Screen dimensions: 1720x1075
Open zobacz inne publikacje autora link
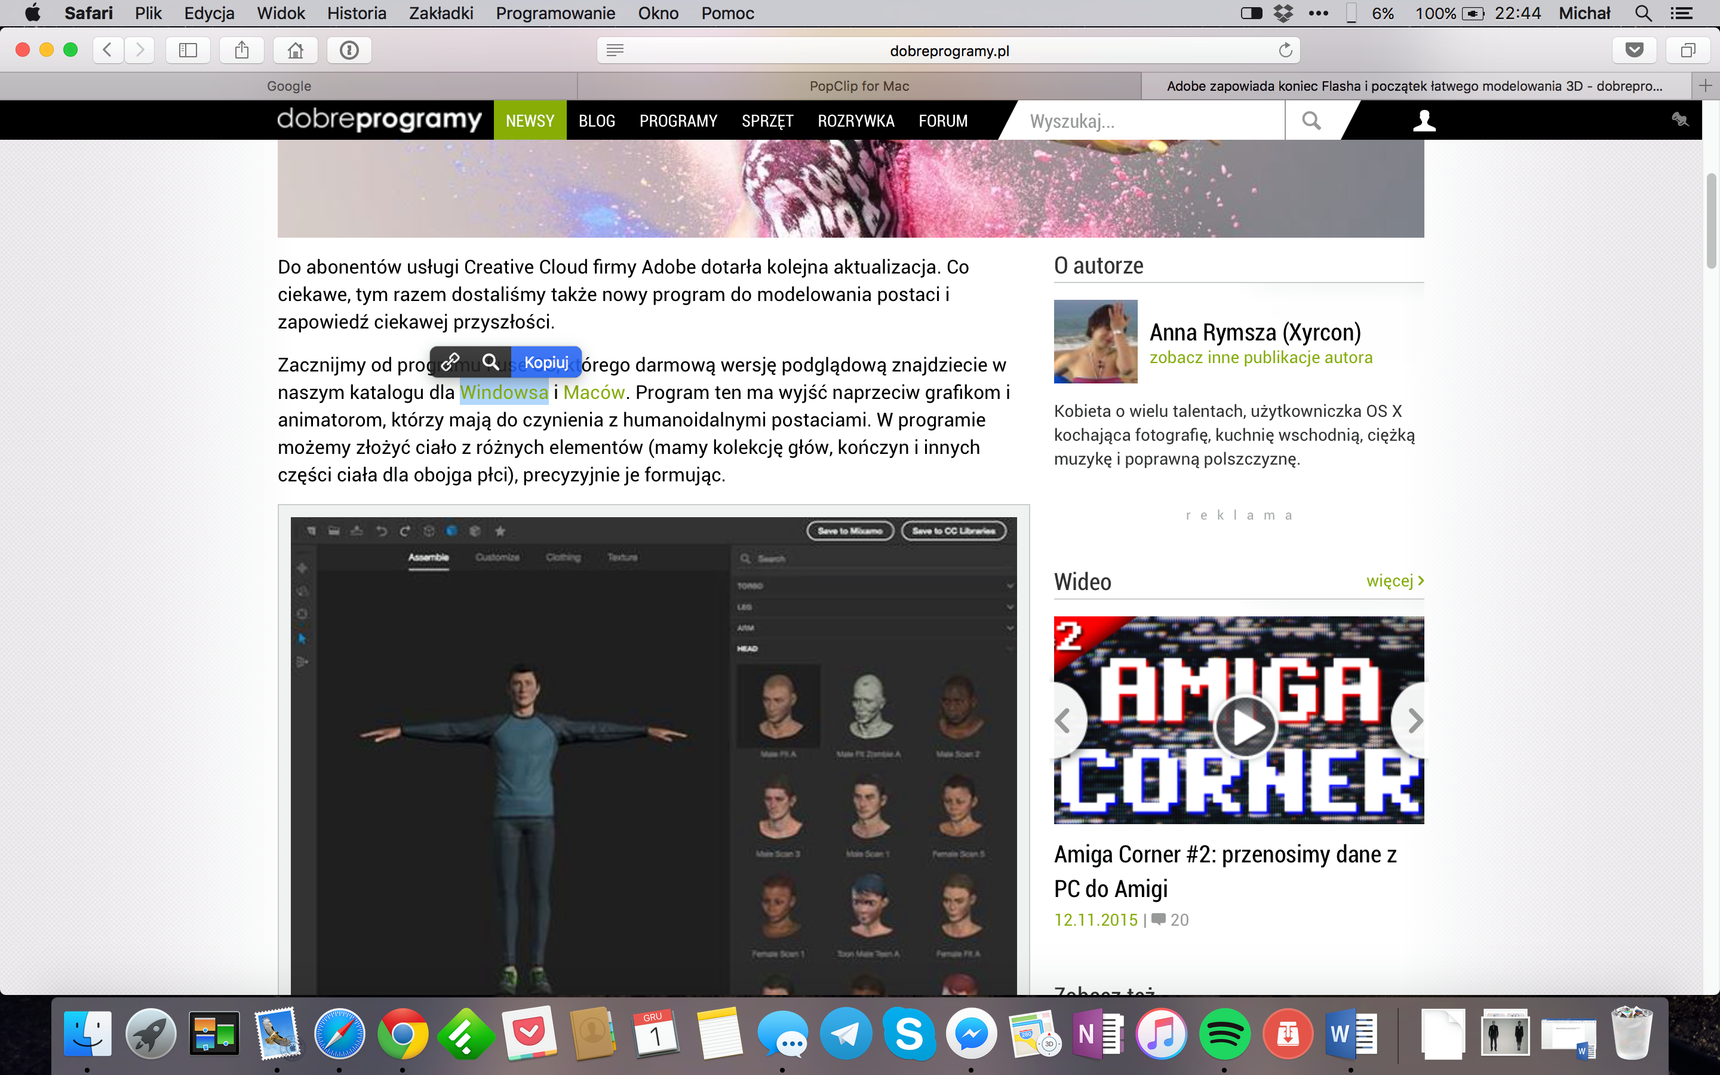coord(1261,357)
